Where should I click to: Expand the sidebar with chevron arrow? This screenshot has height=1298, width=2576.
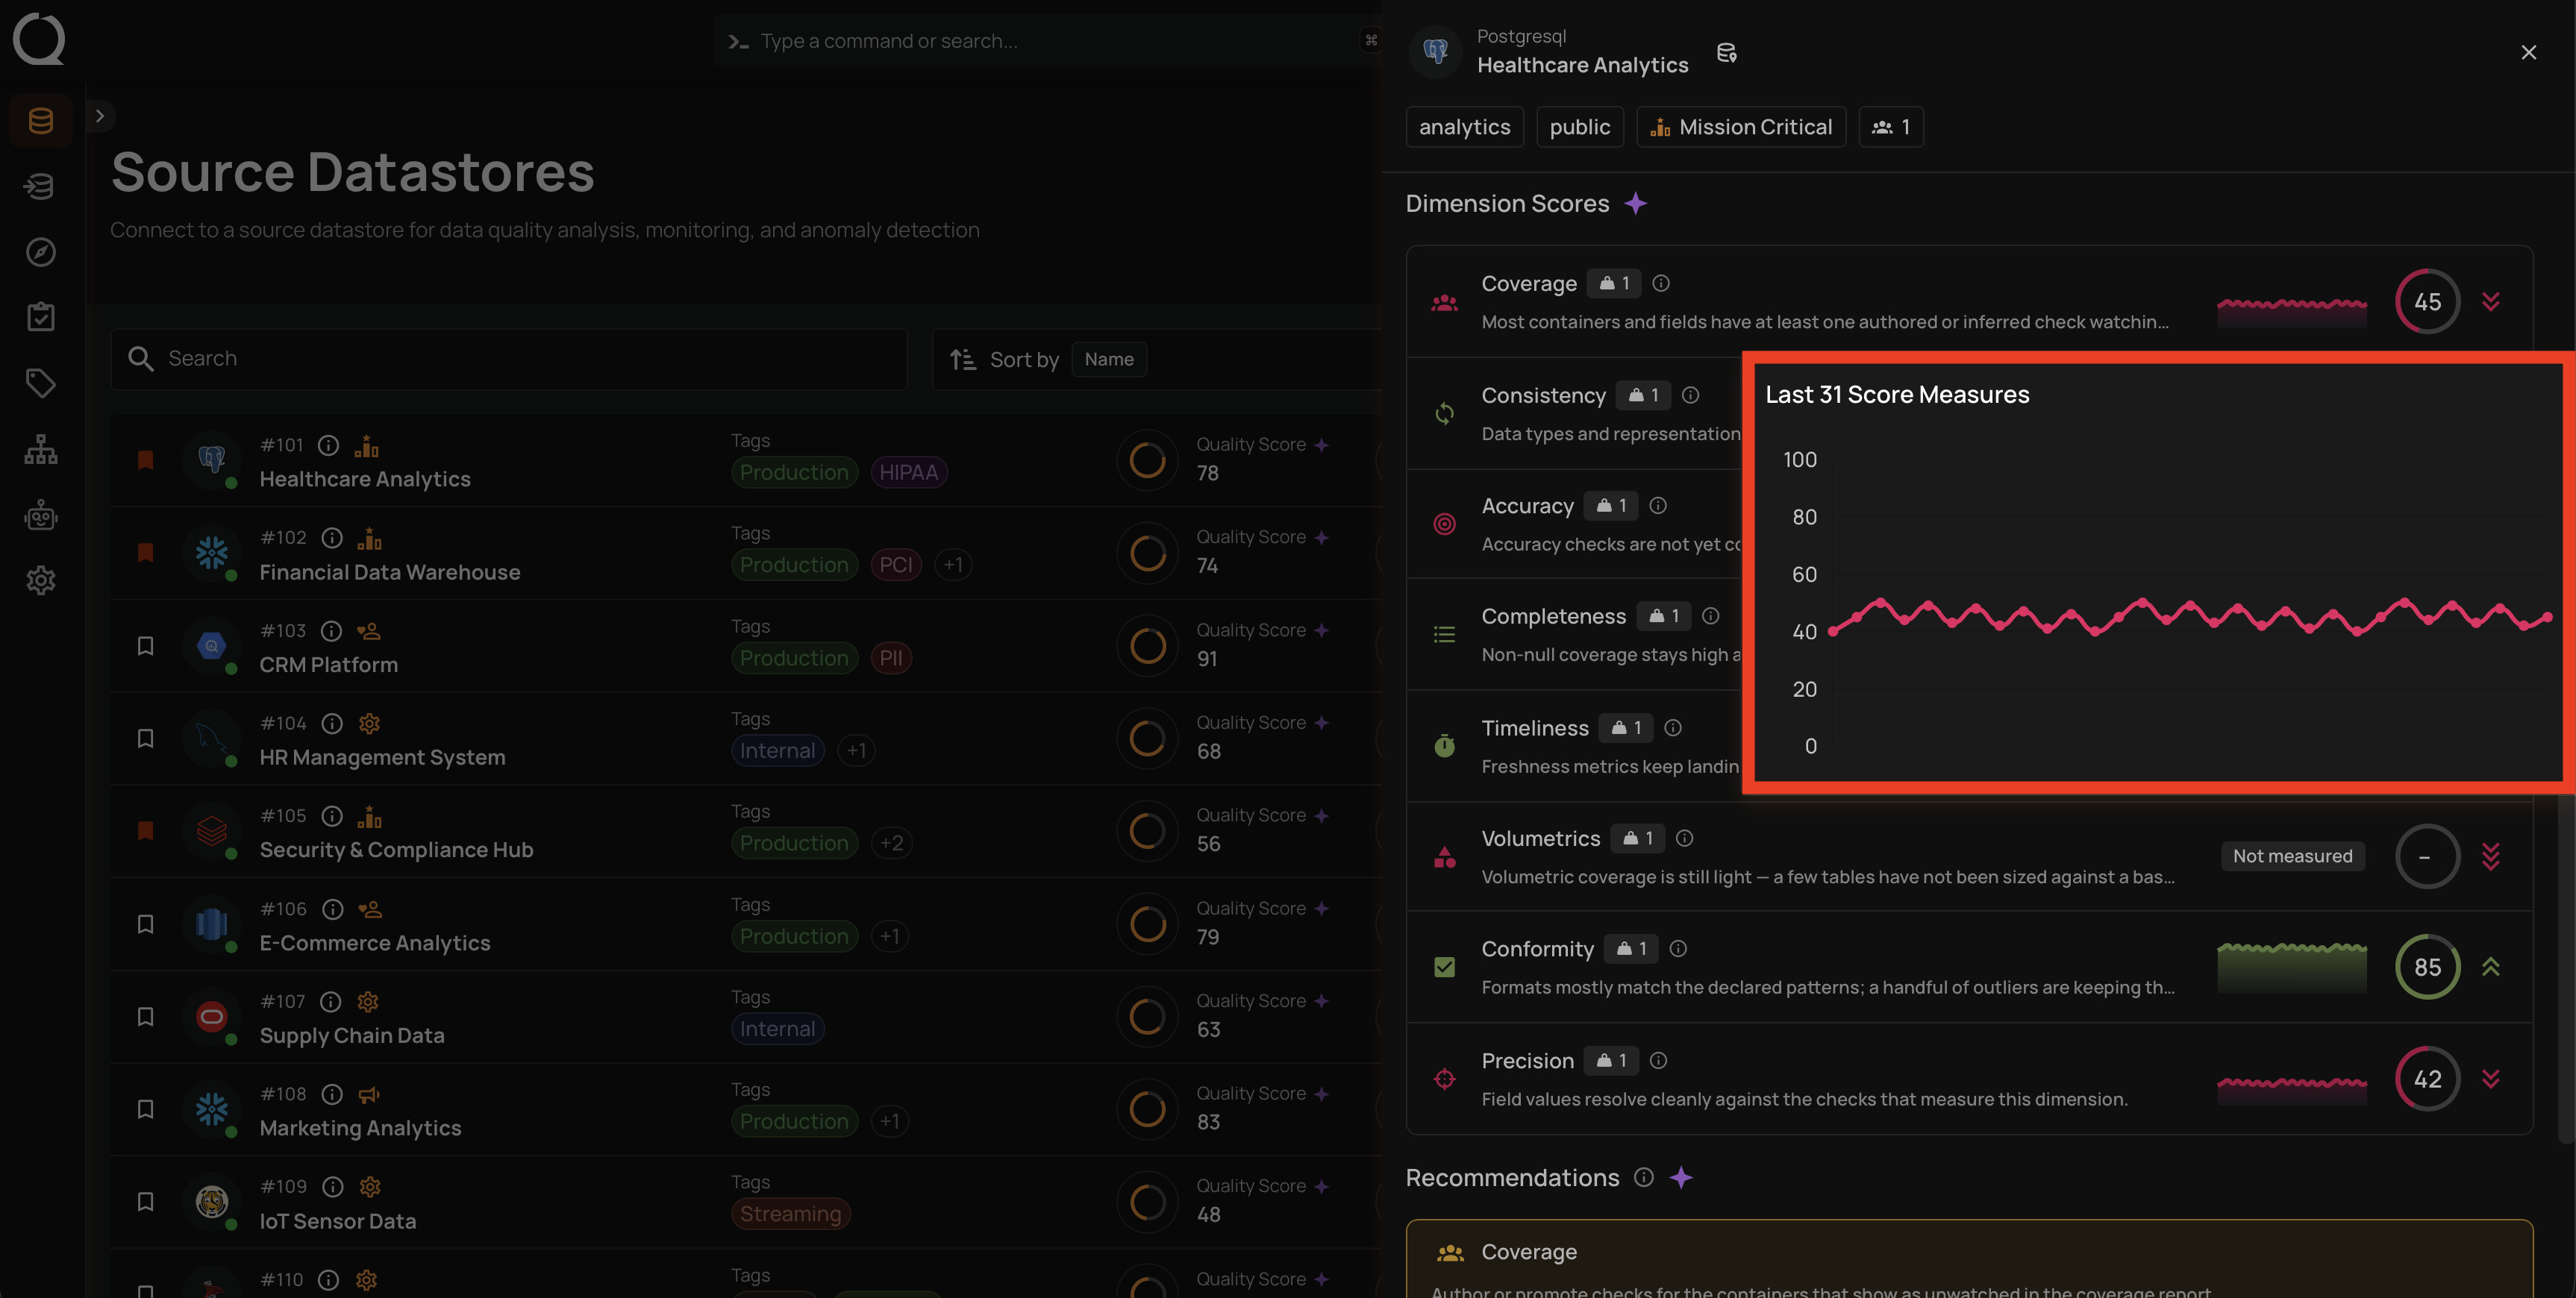coord(100,116)
